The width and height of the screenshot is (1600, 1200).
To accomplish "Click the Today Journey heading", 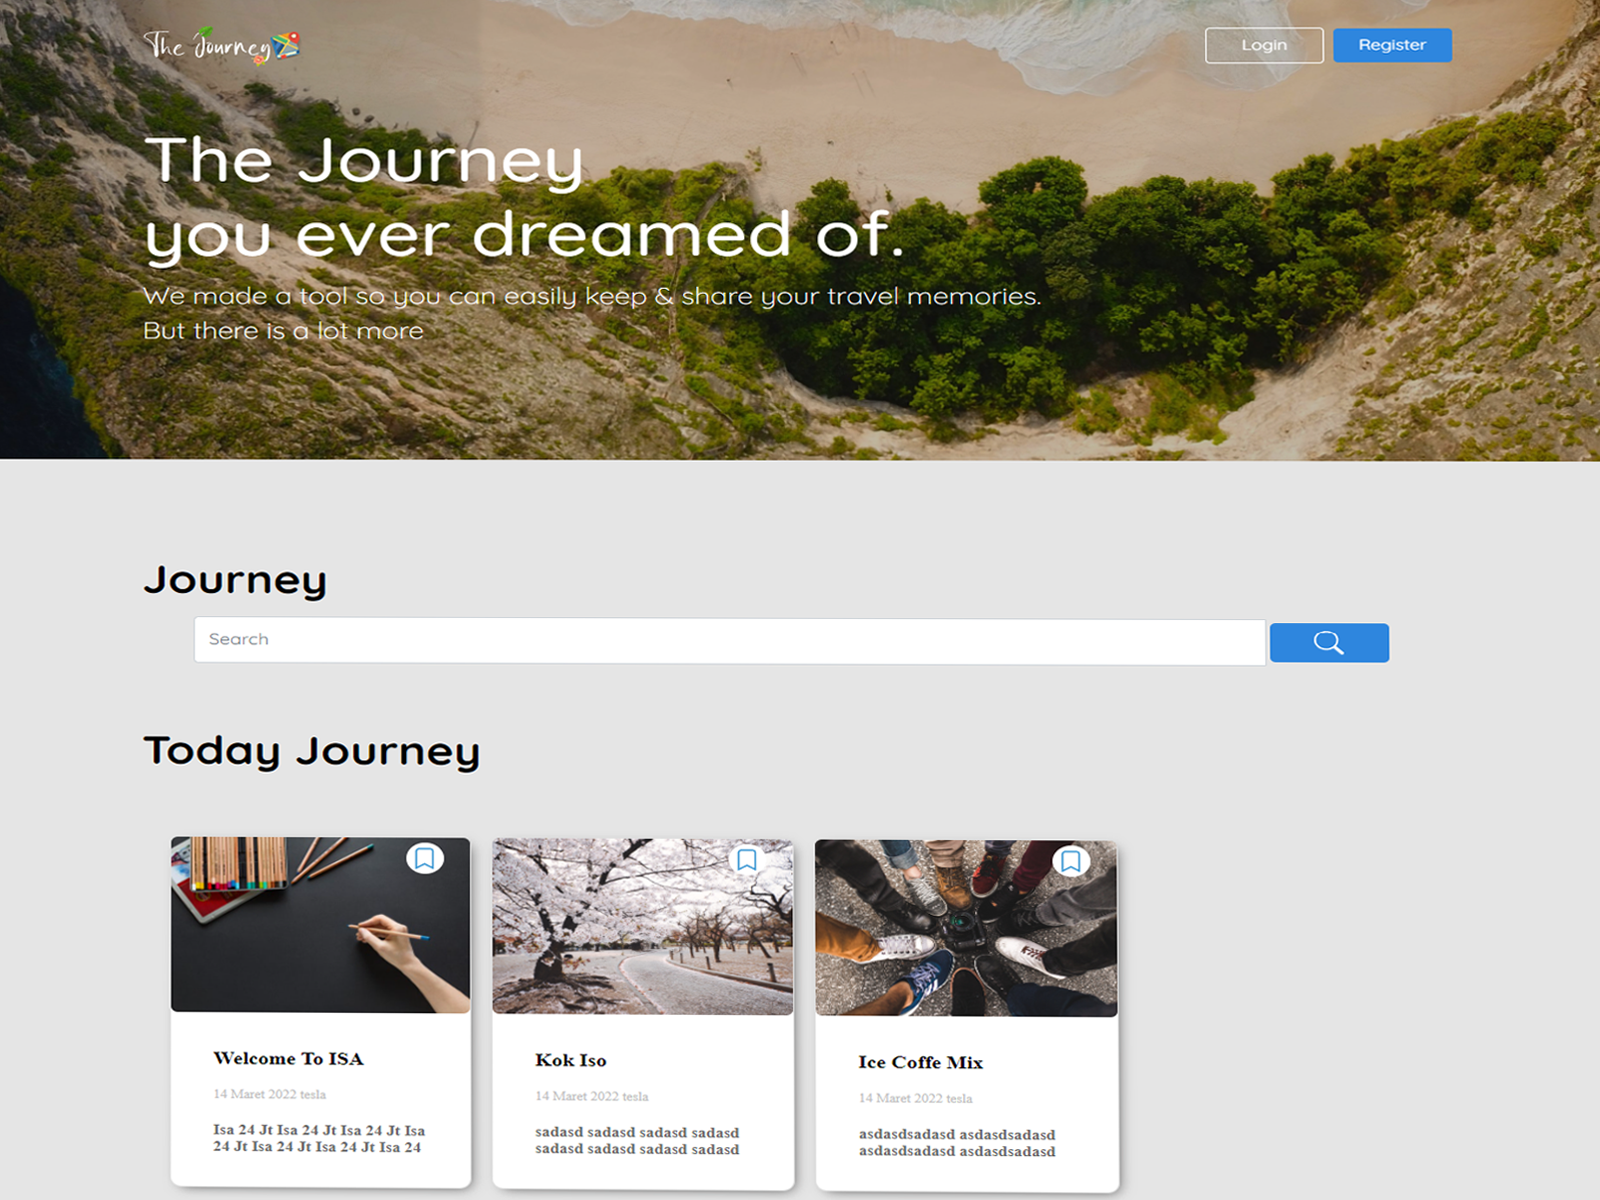I will pos(312,752).
